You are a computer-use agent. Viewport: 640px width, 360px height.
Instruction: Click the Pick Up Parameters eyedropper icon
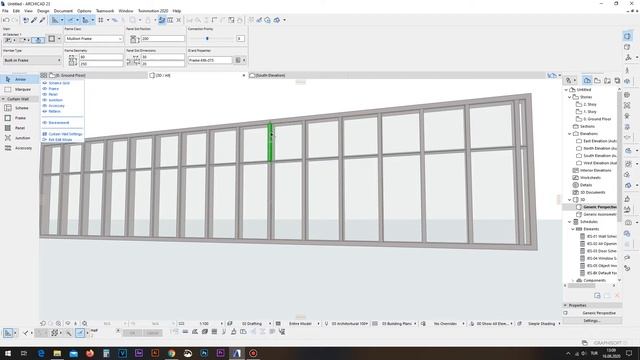click(x=34, y=20)
